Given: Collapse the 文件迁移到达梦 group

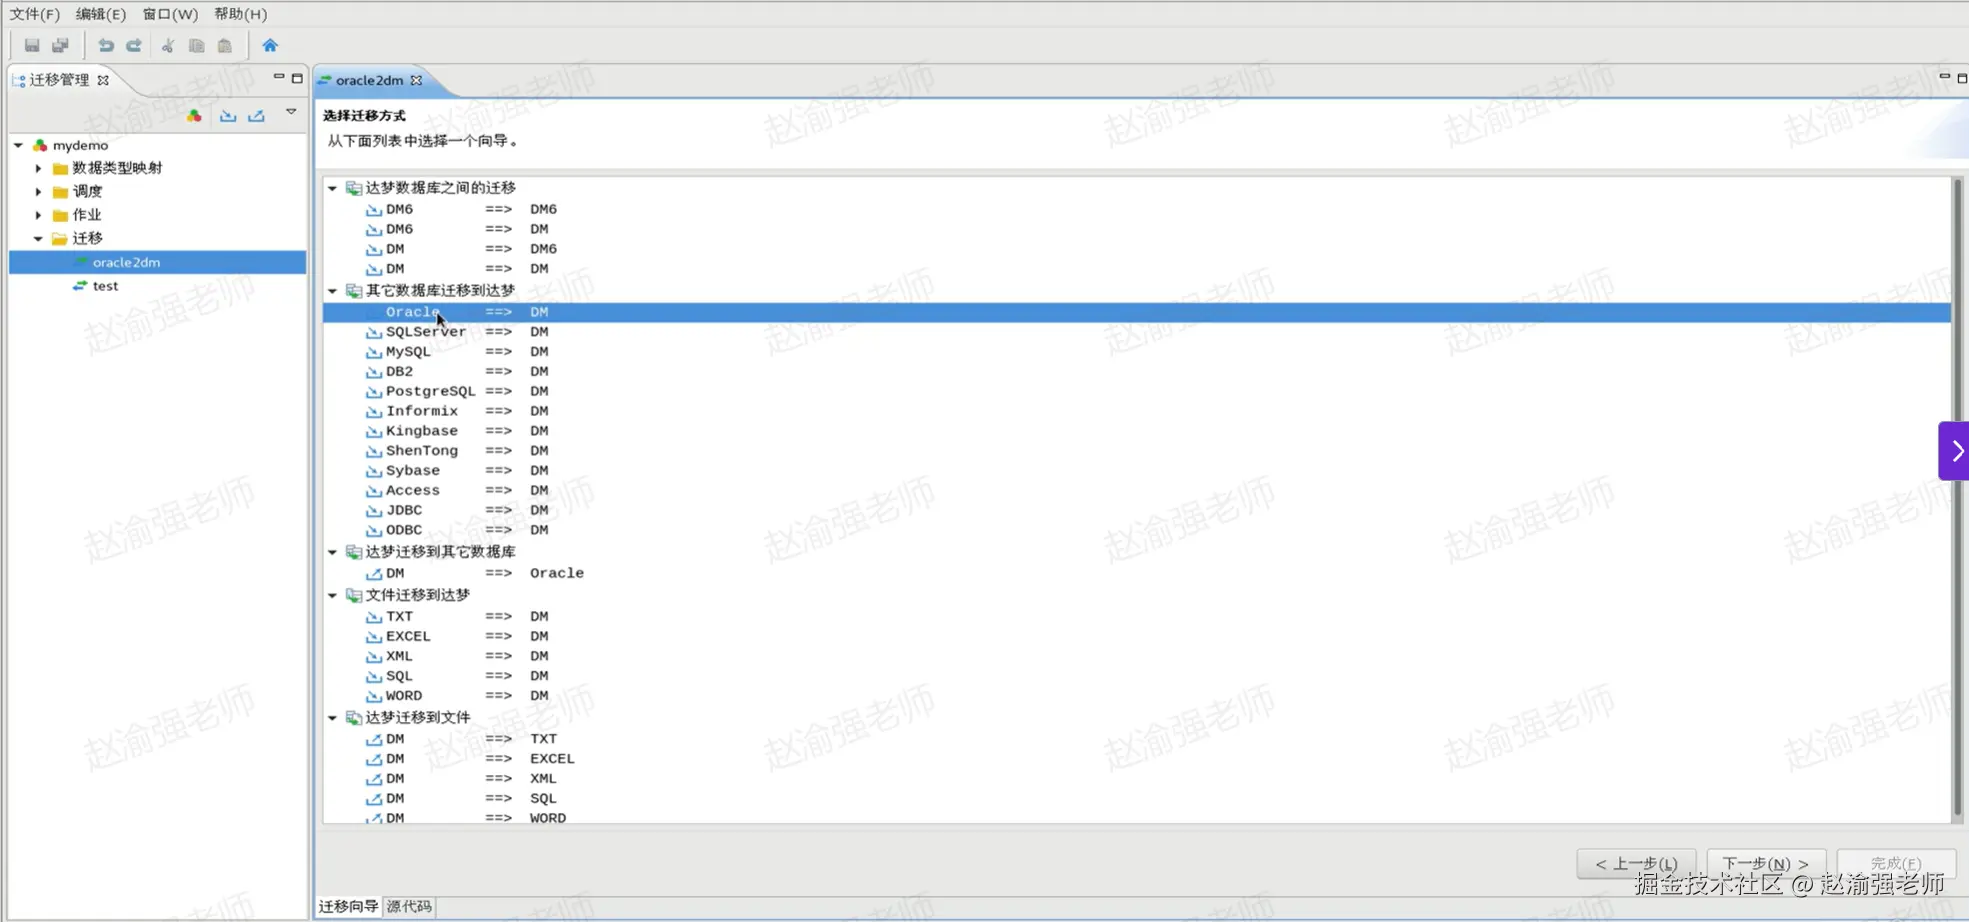Looking at the screenshot, I should (333, 595).
